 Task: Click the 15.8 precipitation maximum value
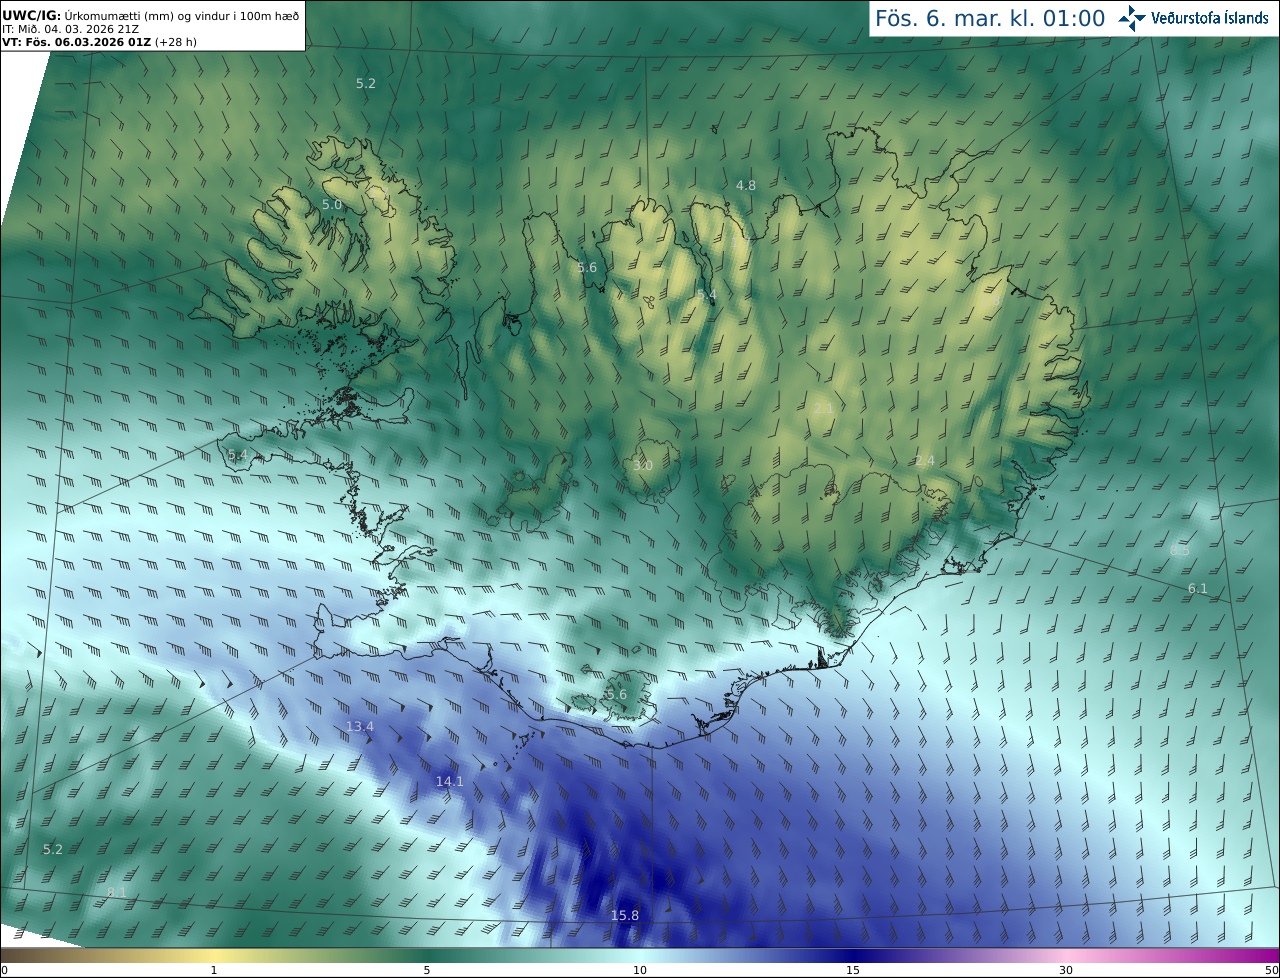click(x=625, y=915)
